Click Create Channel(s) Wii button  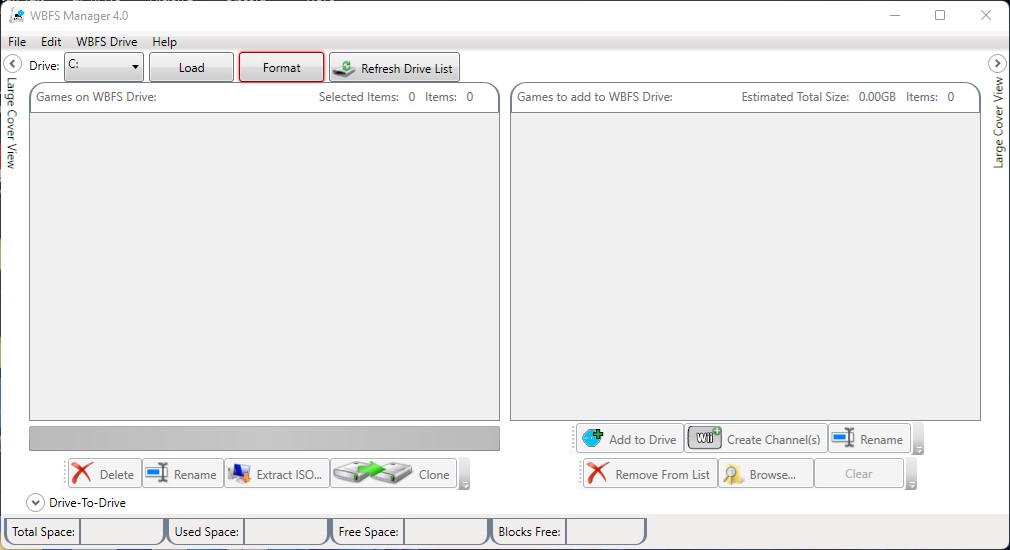pos(756,439)
